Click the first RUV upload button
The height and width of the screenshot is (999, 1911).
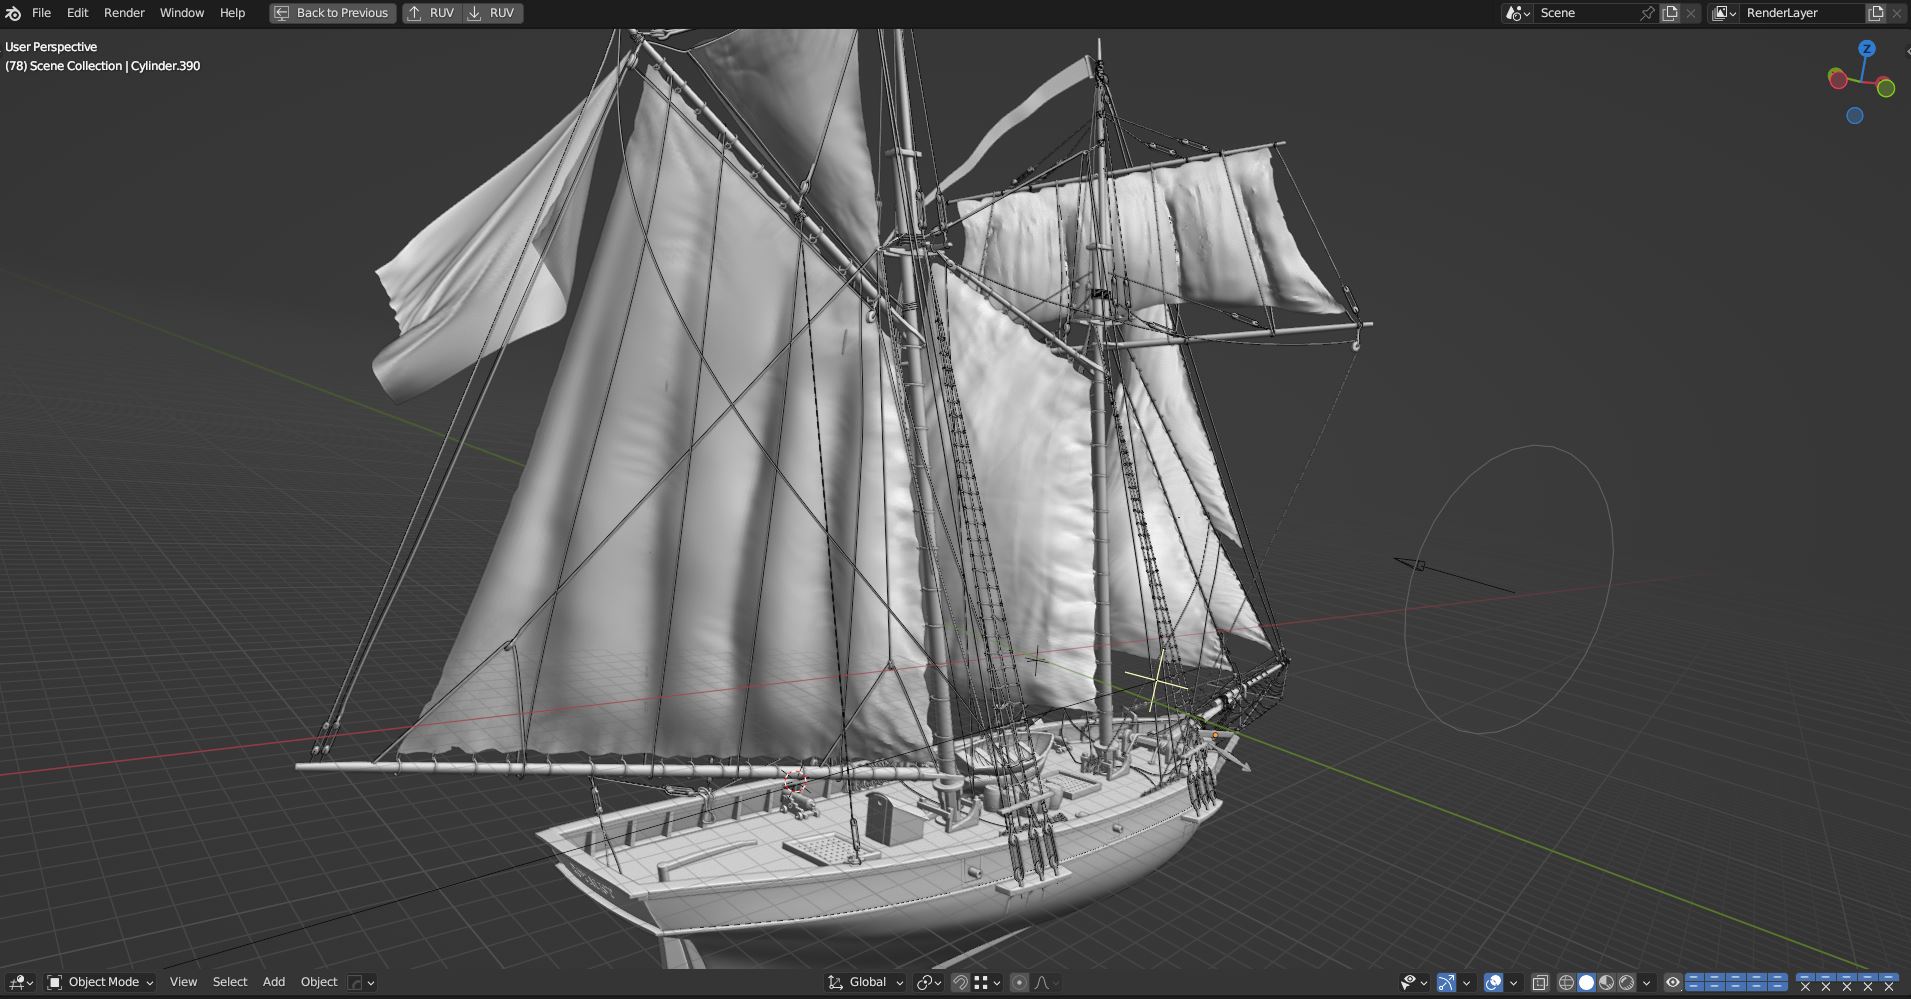point(431,13)
